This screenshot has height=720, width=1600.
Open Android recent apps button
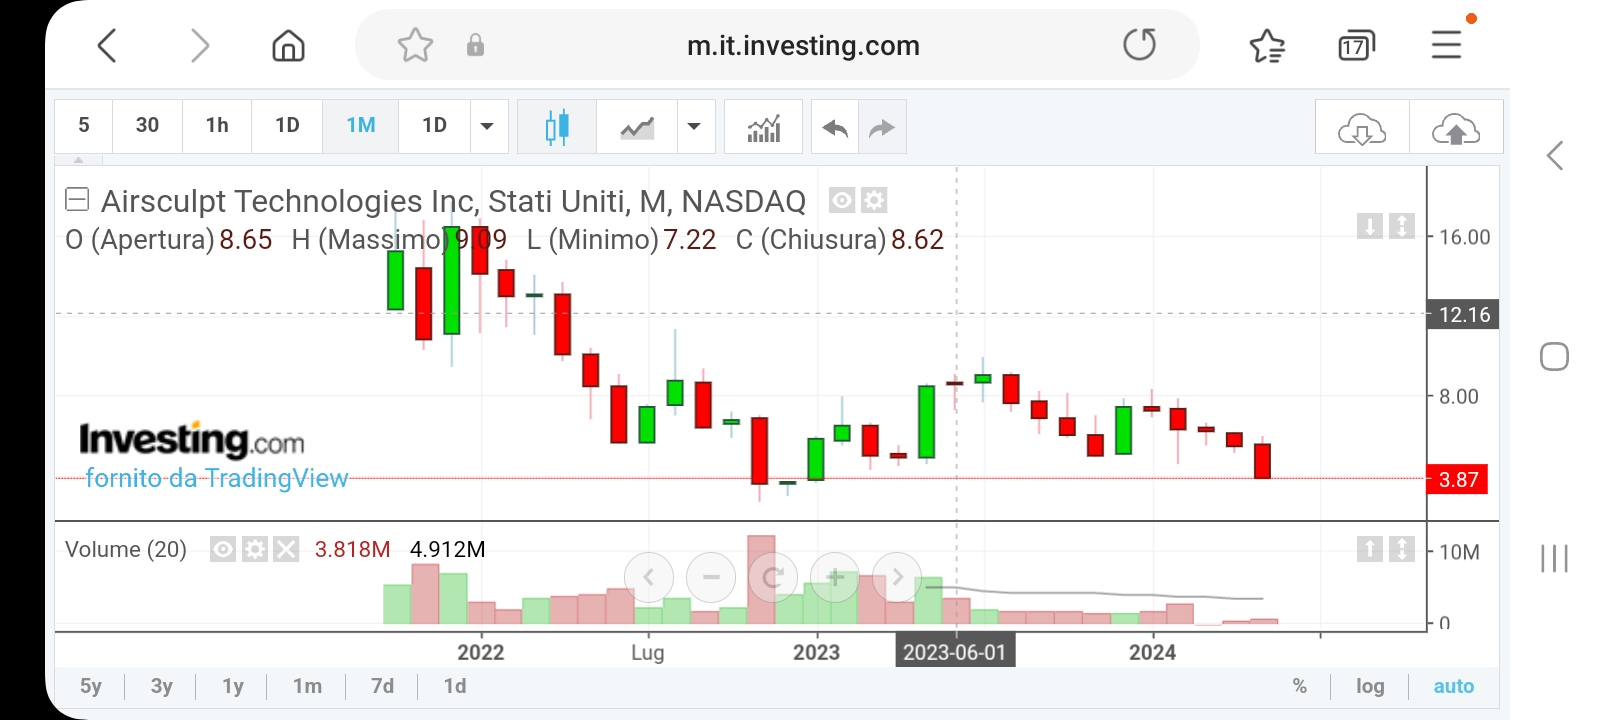point(1554,558)
